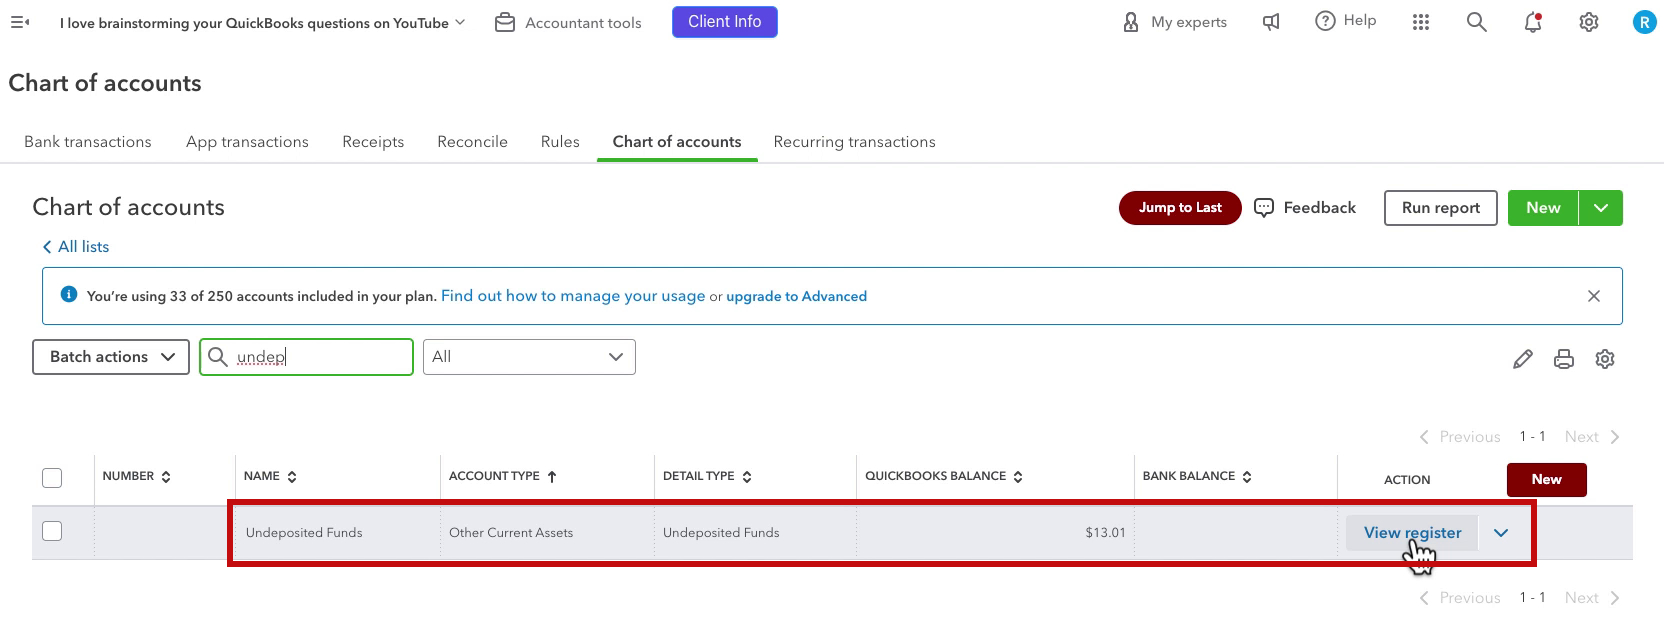Viewport: 1664px width, 624px height.
Task: Click the Client Info button
Action: tap(725, 22)
